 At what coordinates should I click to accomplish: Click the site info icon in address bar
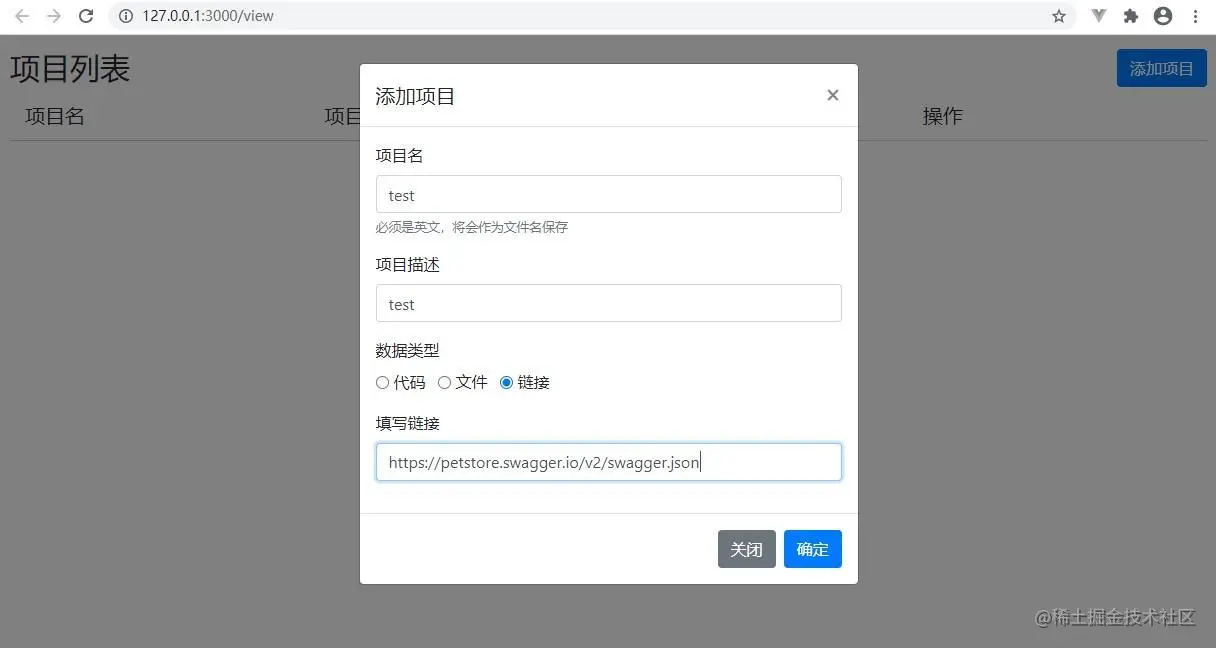coord(125,16)
